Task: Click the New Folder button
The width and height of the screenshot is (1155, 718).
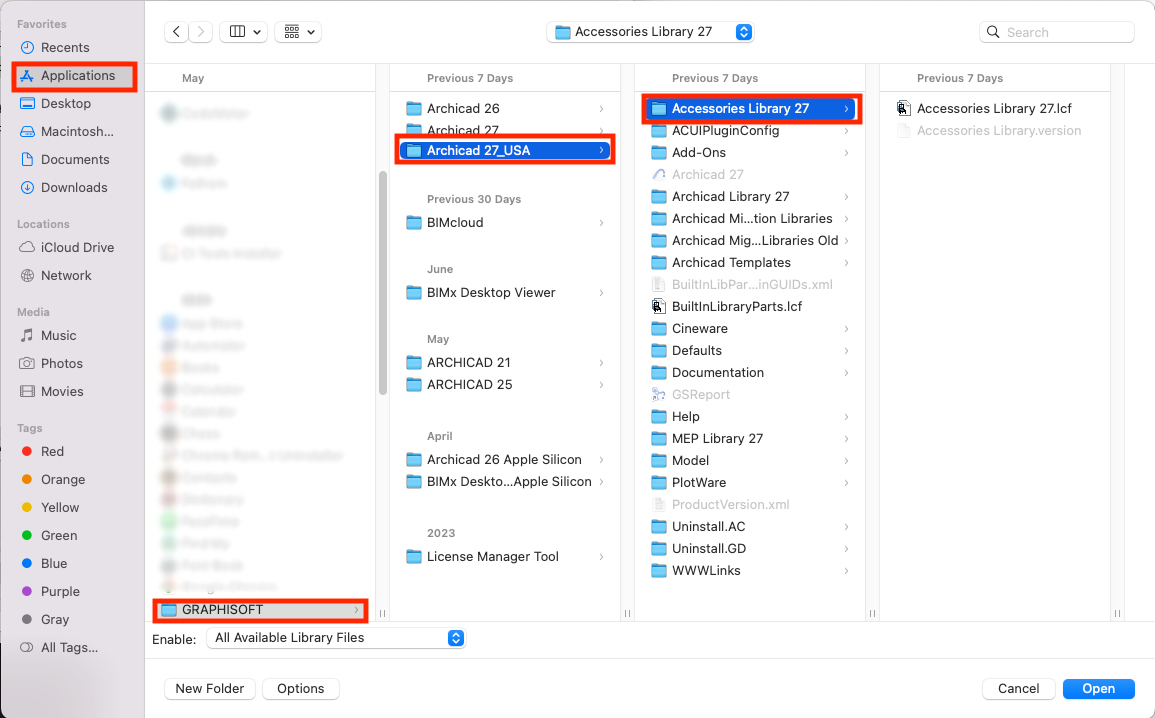Action: click(209, 688)
